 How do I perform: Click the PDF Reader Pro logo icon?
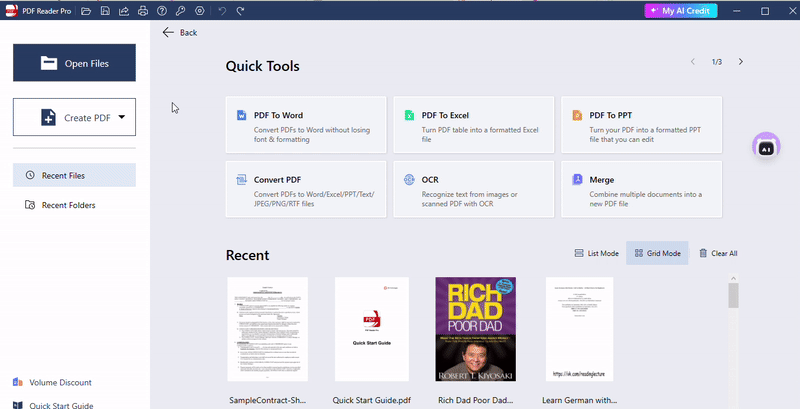click(x=11, y=11)
